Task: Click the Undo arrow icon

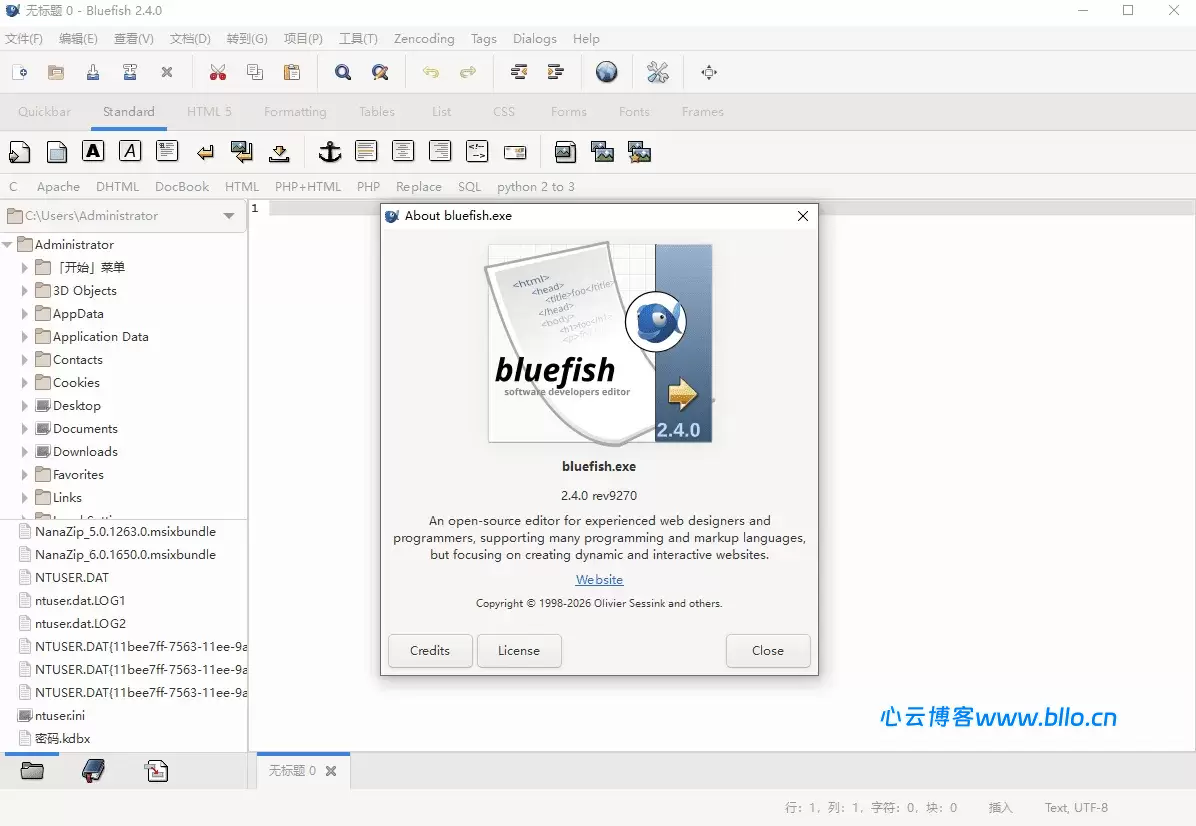Action: (430, 72)
